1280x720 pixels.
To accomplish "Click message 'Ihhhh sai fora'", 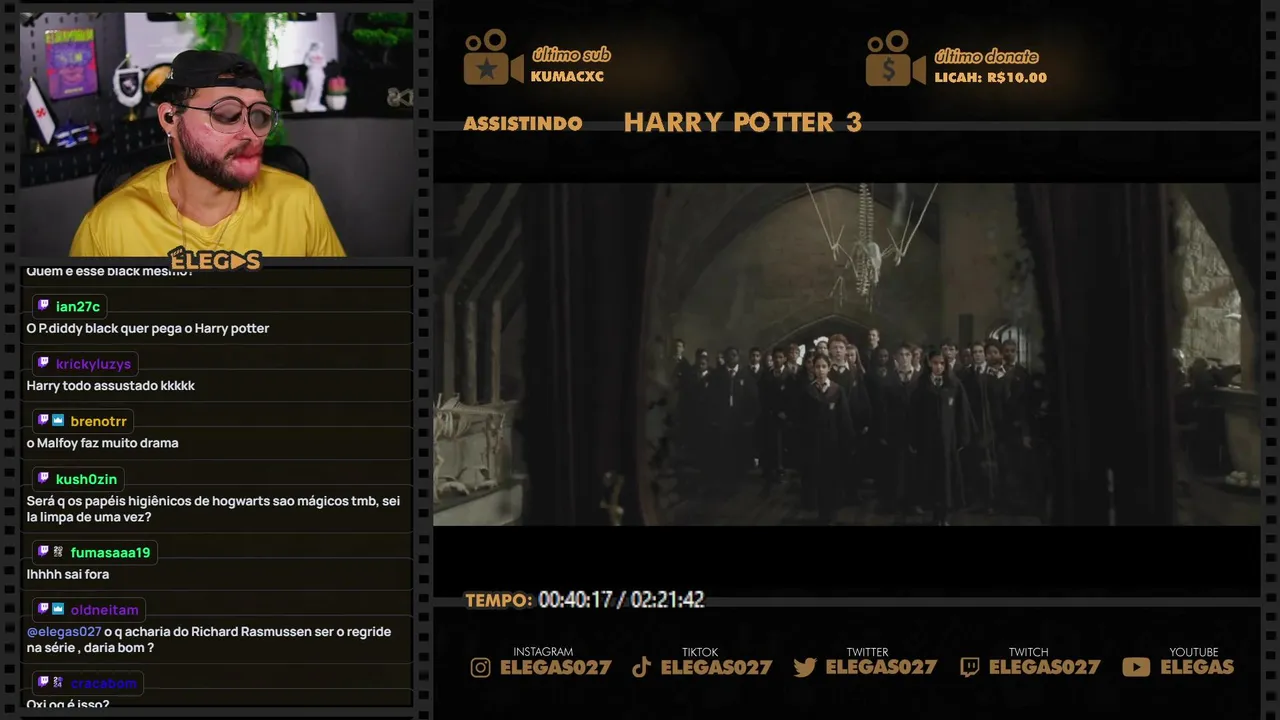I will (x=68, y=574).
